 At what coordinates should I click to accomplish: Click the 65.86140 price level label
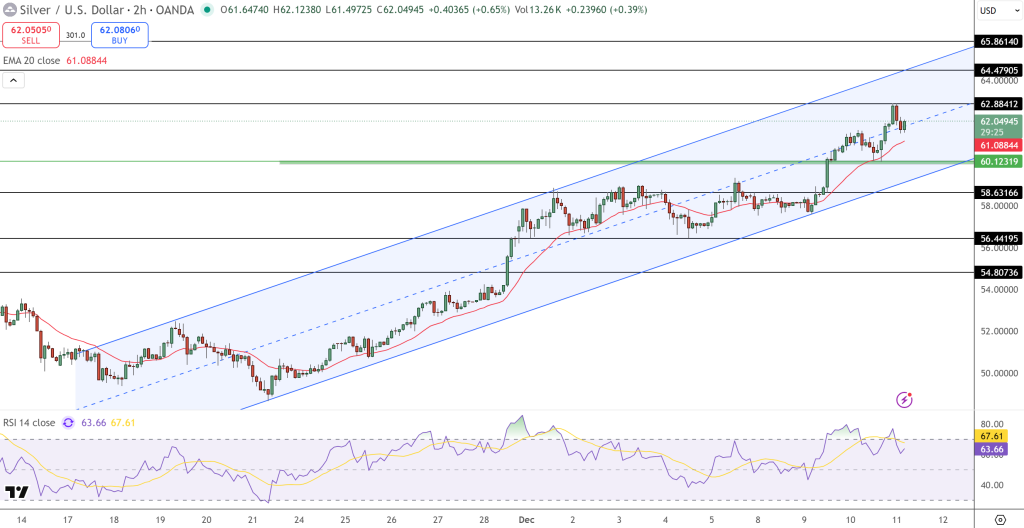(999, 41)
